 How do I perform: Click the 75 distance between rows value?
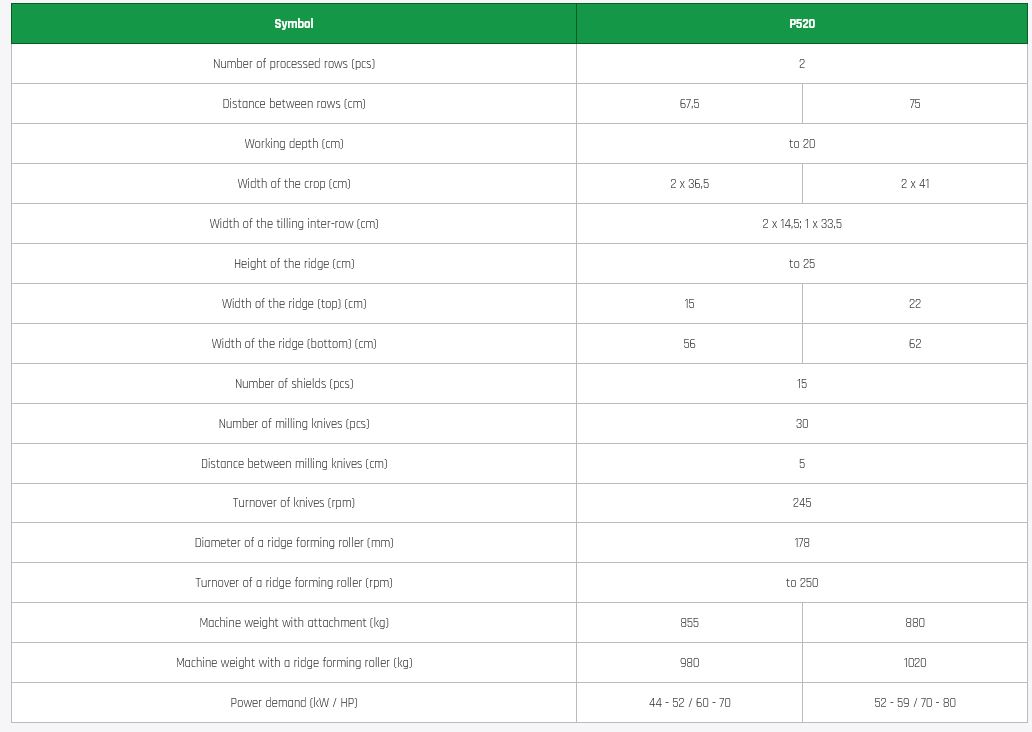coord(914,104)
